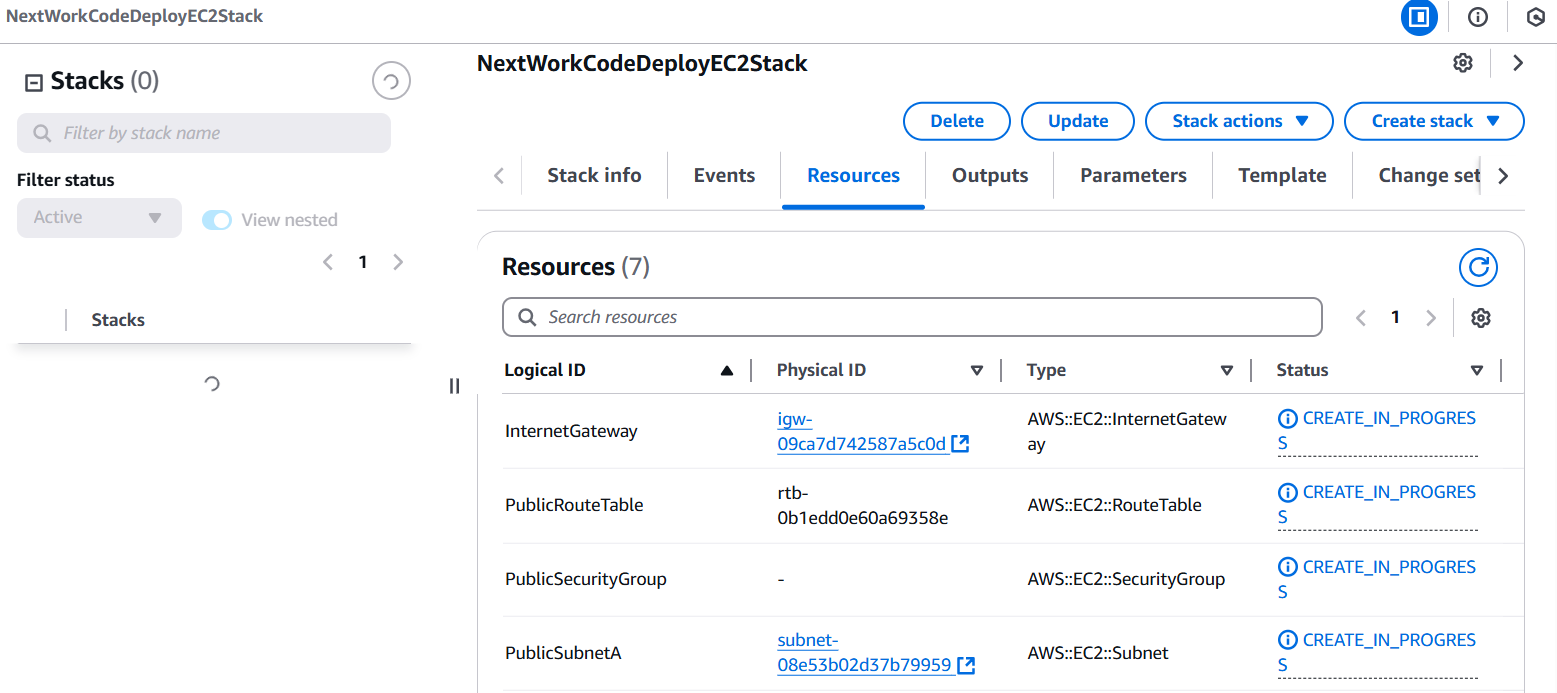Refresh the Stacks list
The width and height of the screenshot is (1557, 693).
(x=391, y=81)
